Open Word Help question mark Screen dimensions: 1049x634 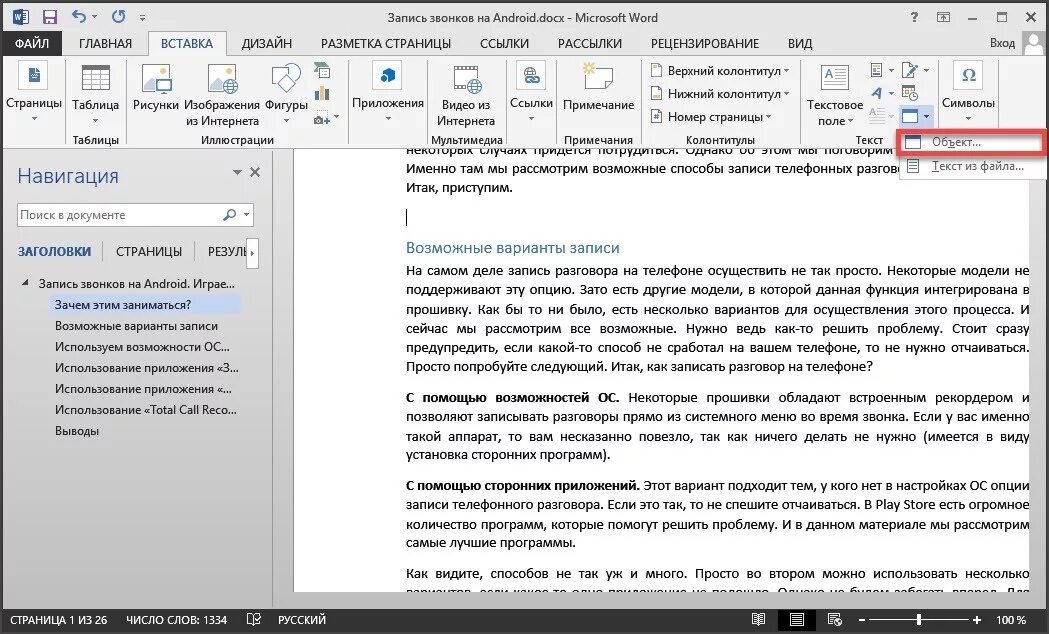[914, 17]
